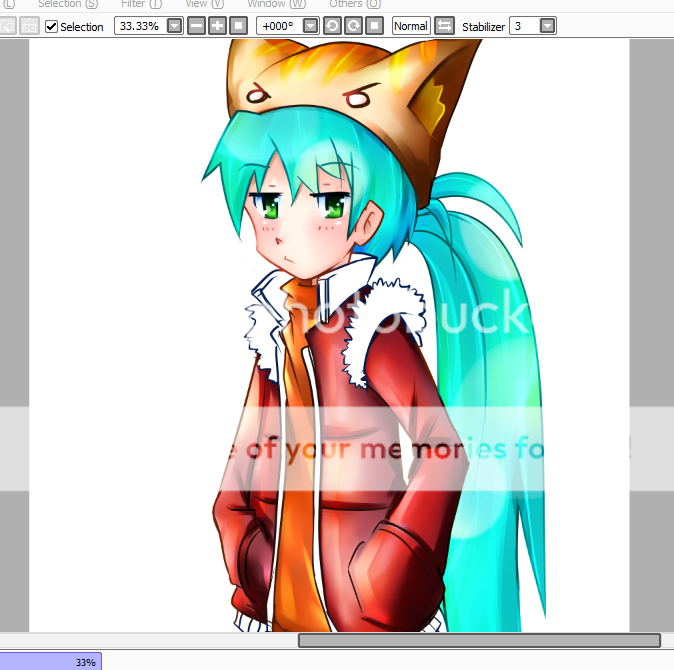Click the icon left of the Selection checkbox
Viewport: 674px width, 670px height.
[30, 26]
